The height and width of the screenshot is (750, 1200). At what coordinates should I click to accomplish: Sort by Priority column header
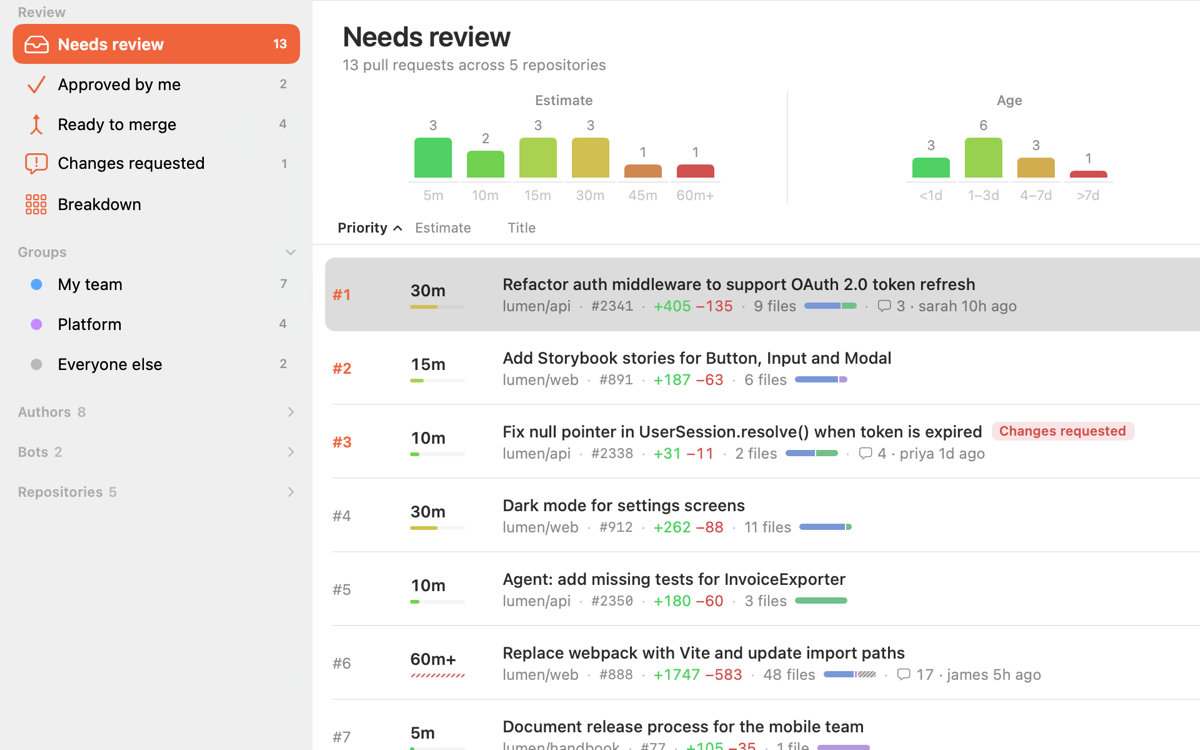[369, 228]
